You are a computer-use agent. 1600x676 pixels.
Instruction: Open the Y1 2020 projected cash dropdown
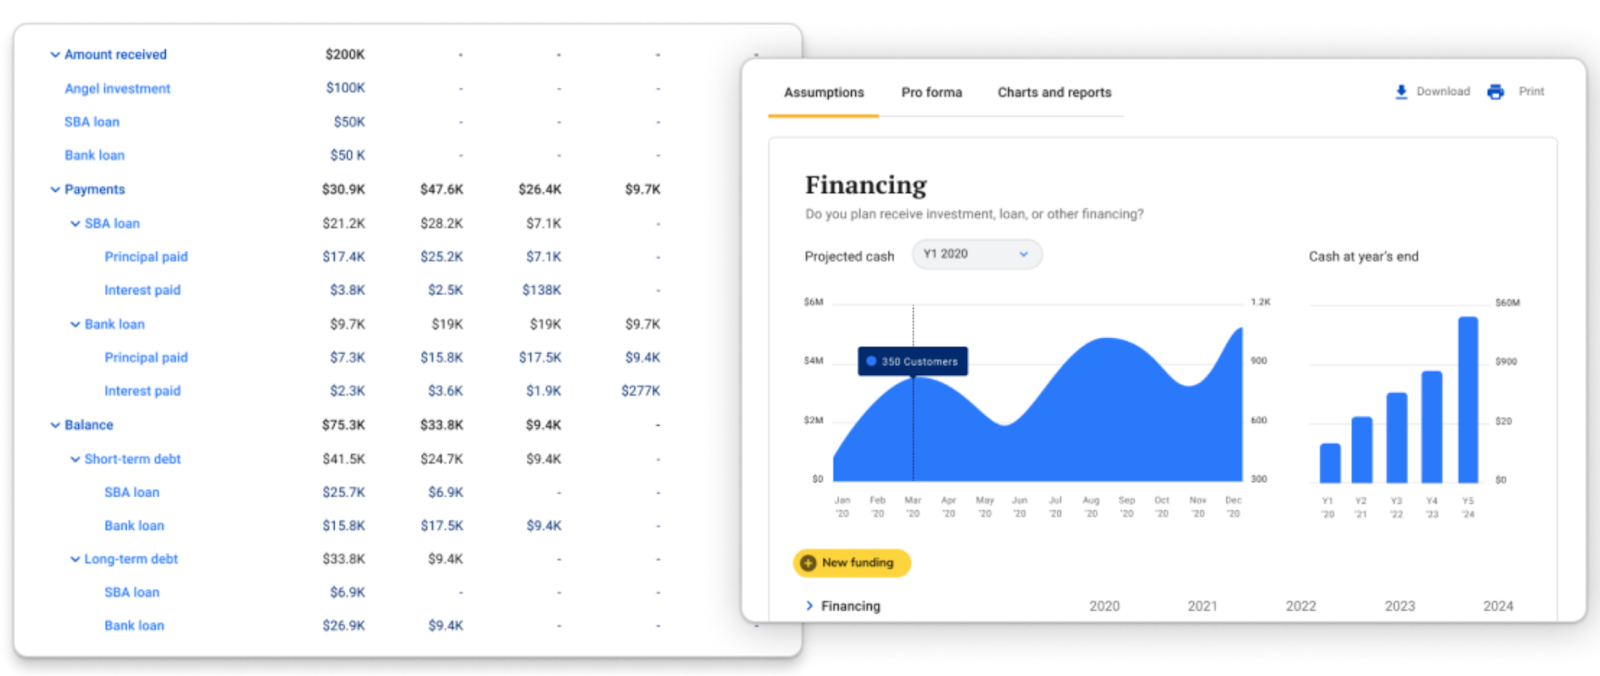click(977, 254)
